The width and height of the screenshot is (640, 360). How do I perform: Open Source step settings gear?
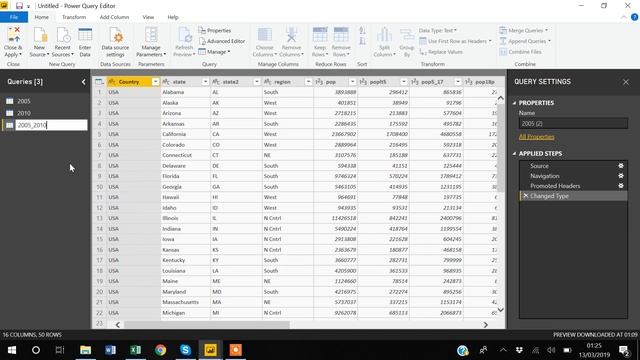click(621, 166)
